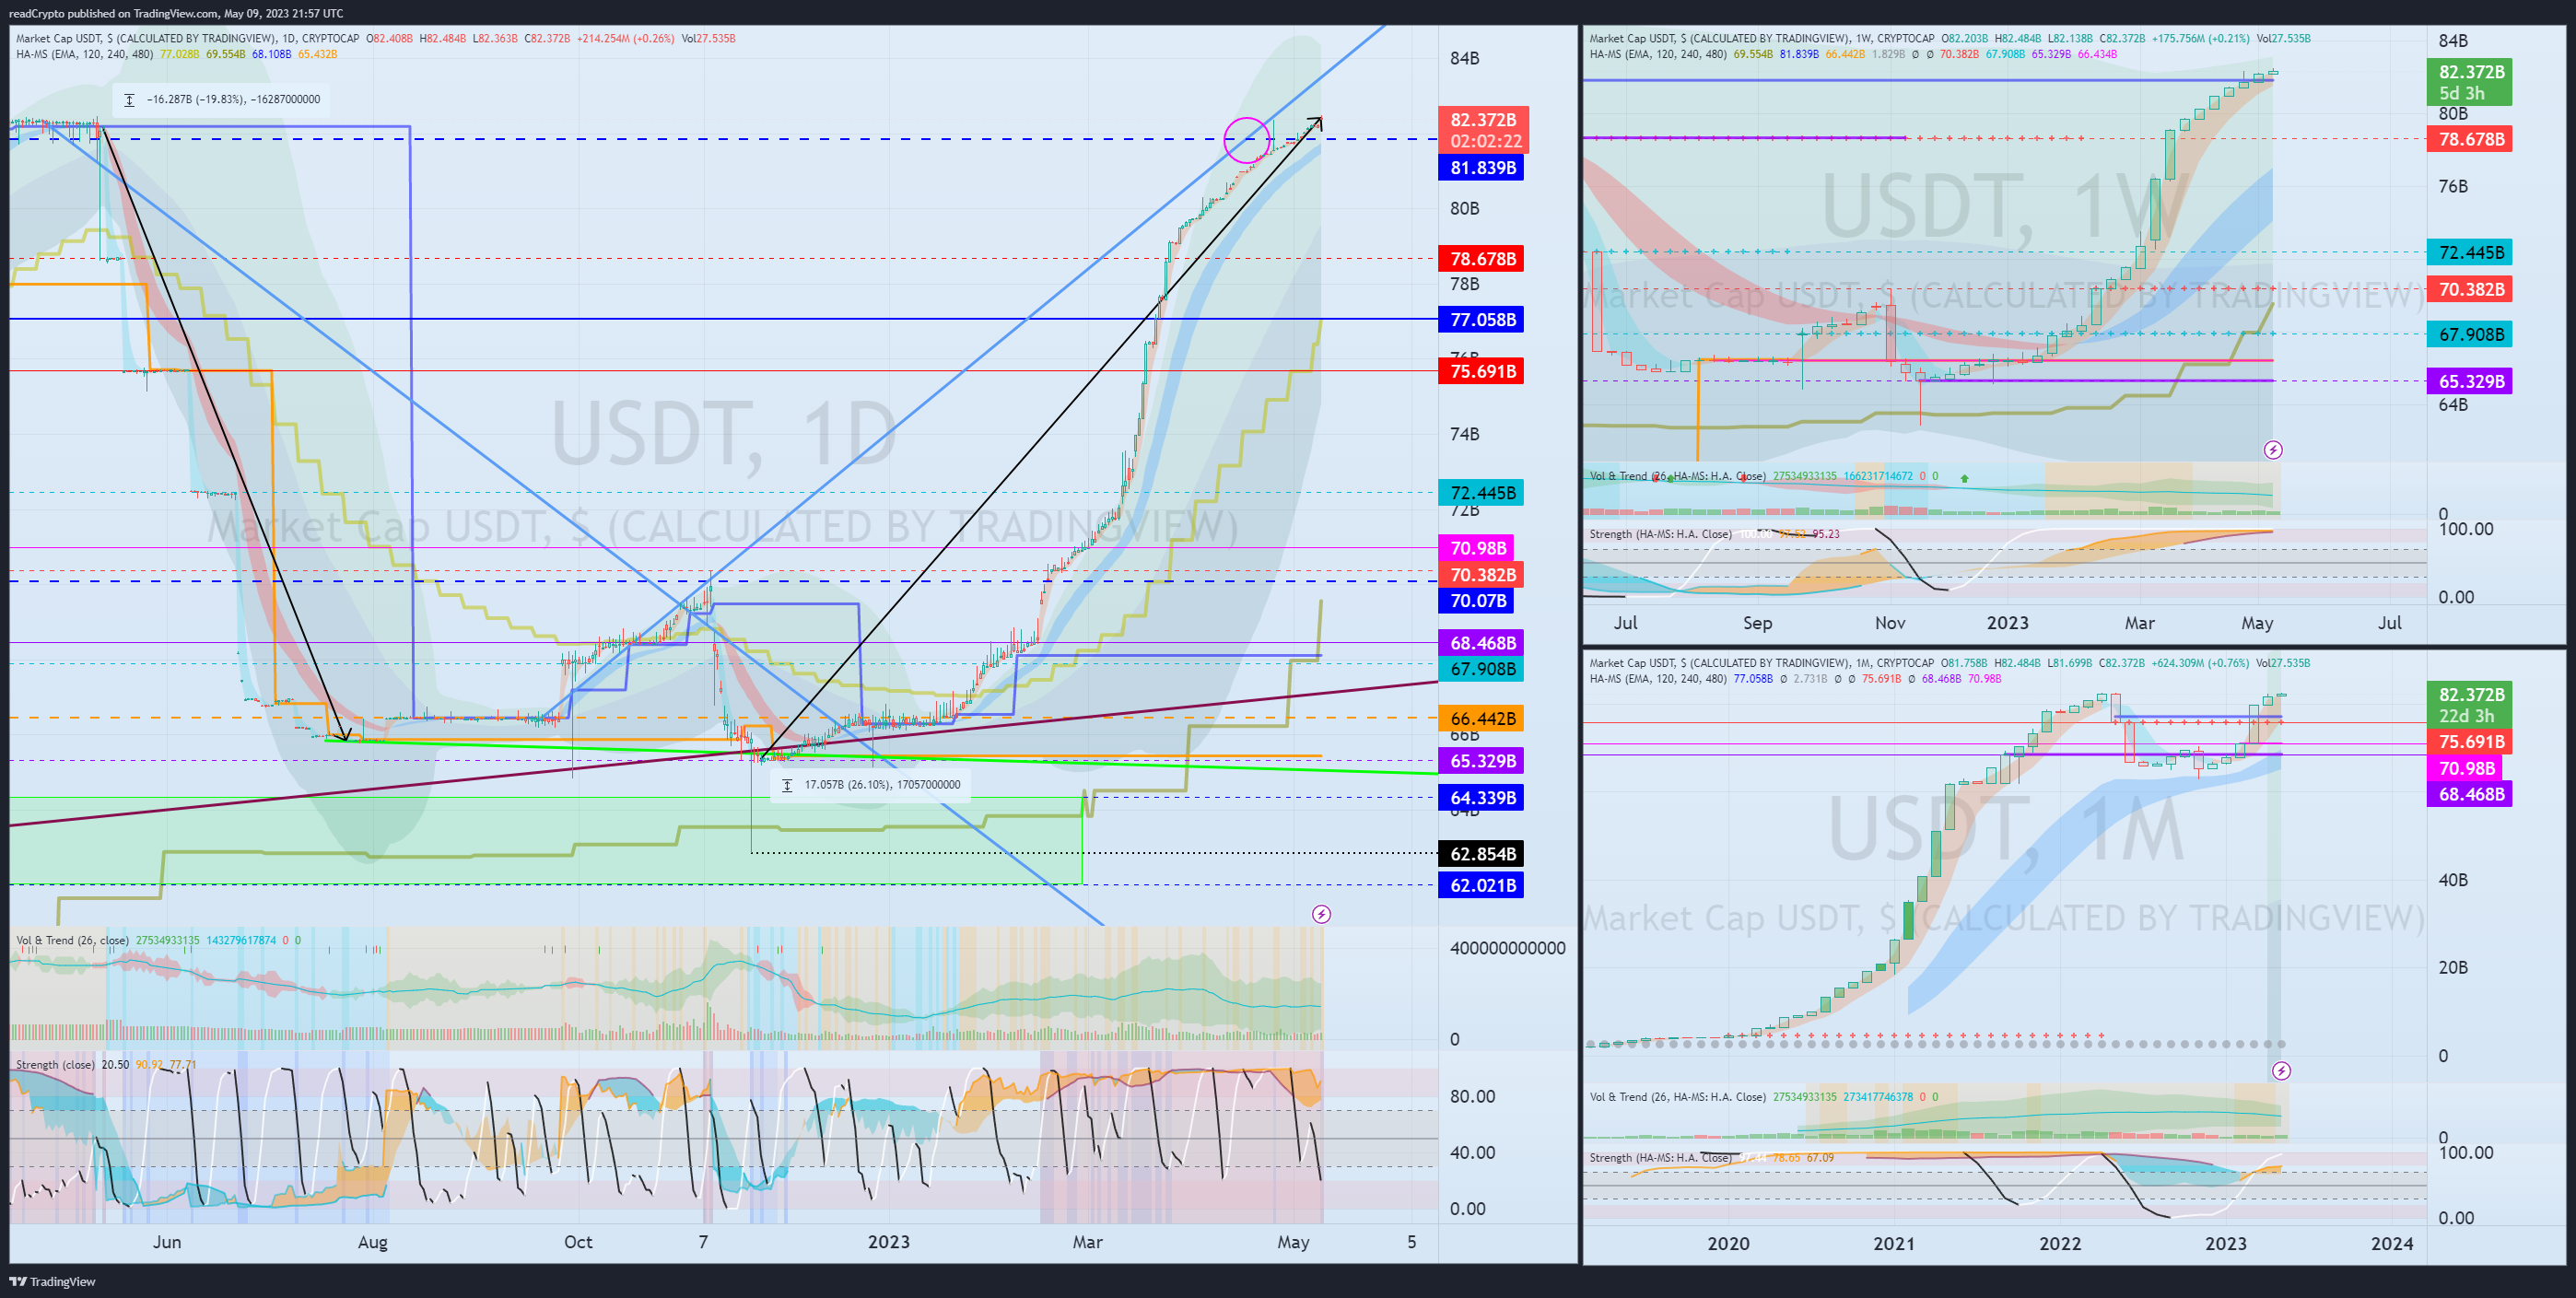
Task: Click the Sep label on 1W time axis
Action: point(1757,623)
